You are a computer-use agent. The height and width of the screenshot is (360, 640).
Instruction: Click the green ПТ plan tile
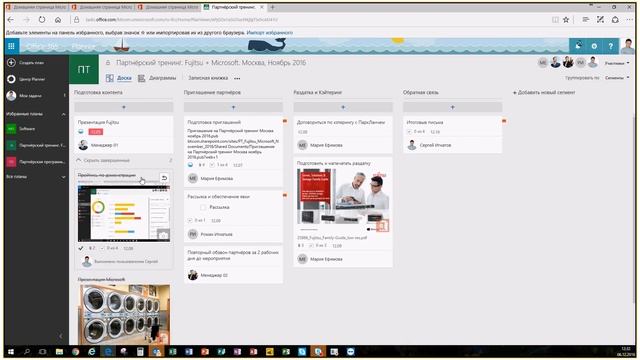84,69
